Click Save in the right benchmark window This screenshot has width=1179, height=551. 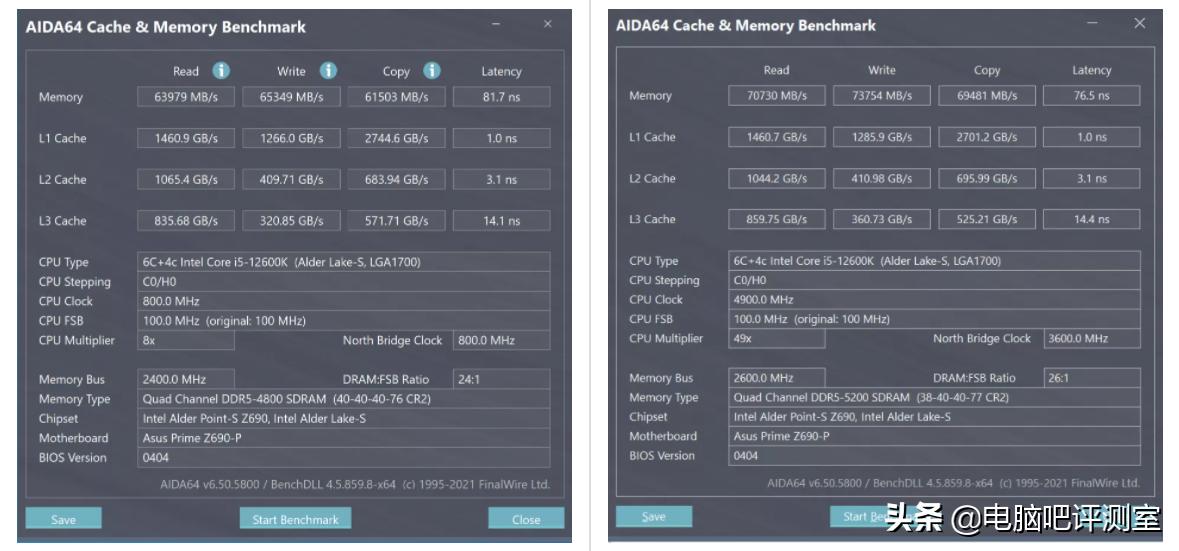click(x=653, y=516)
